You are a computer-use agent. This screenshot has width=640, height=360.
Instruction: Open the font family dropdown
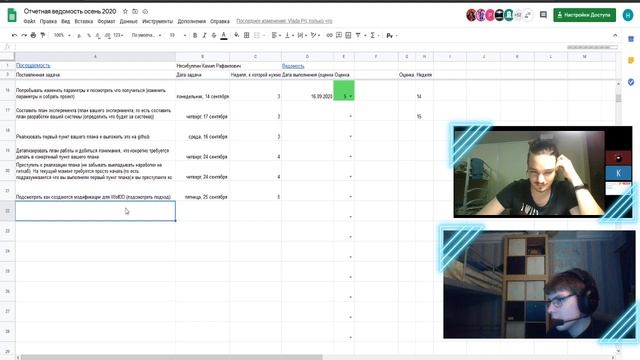coord(146,36)
